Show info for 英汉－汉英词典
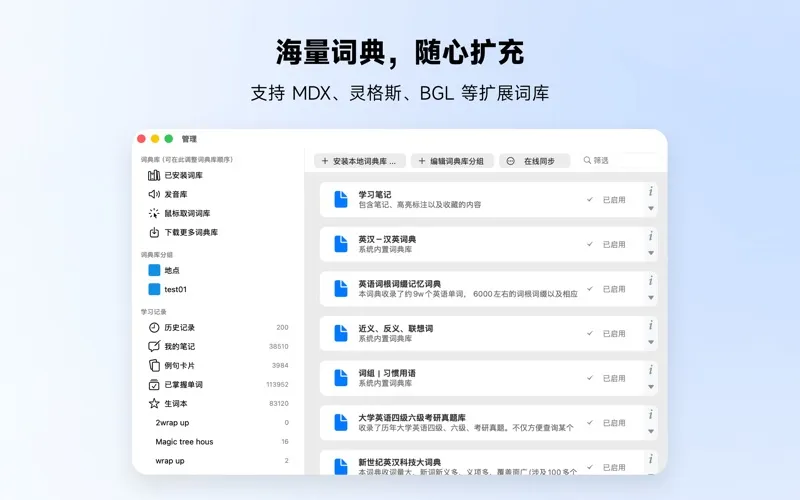The image size is (800, 500). click(x=651, y=236)
